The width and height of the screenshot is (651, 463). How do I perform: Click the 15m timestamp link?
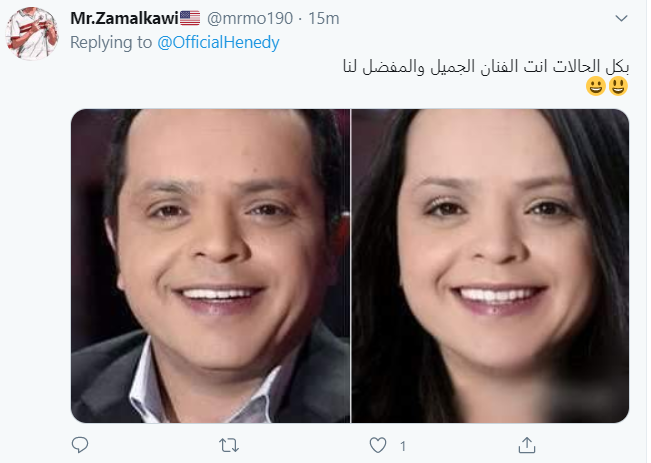323,18
